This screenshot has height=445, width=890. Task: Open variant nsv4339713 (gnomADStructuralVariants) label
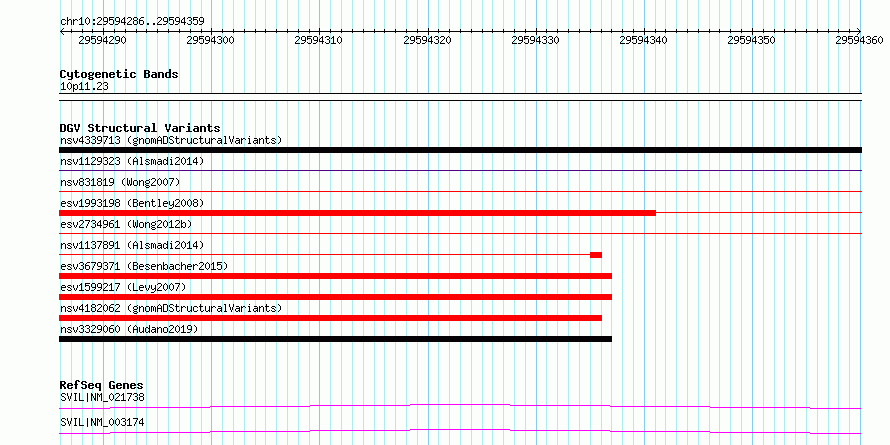(x=171, y=140)
